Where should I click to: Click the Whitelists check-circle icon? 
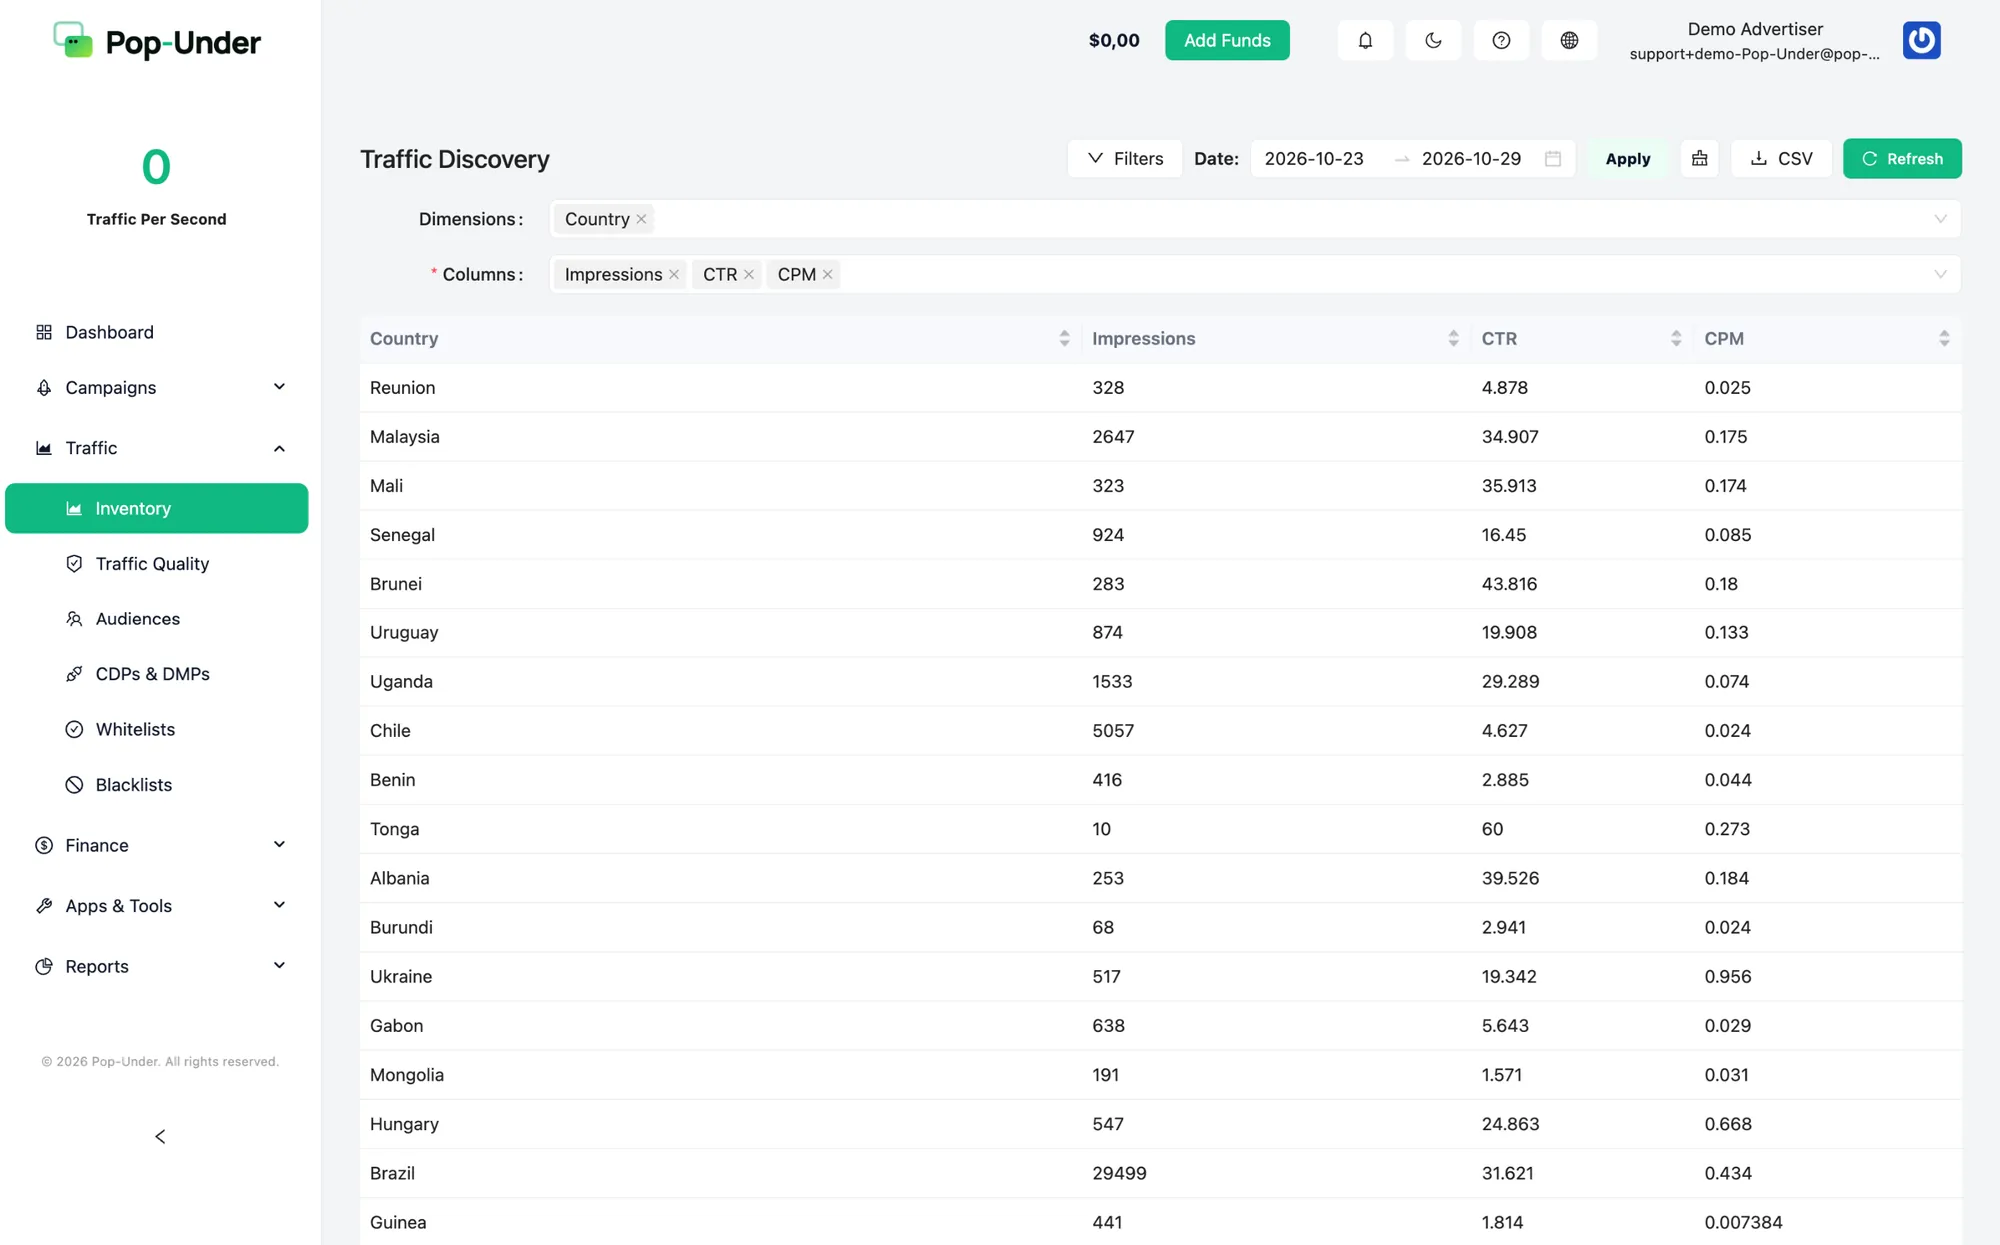(74, 729)
